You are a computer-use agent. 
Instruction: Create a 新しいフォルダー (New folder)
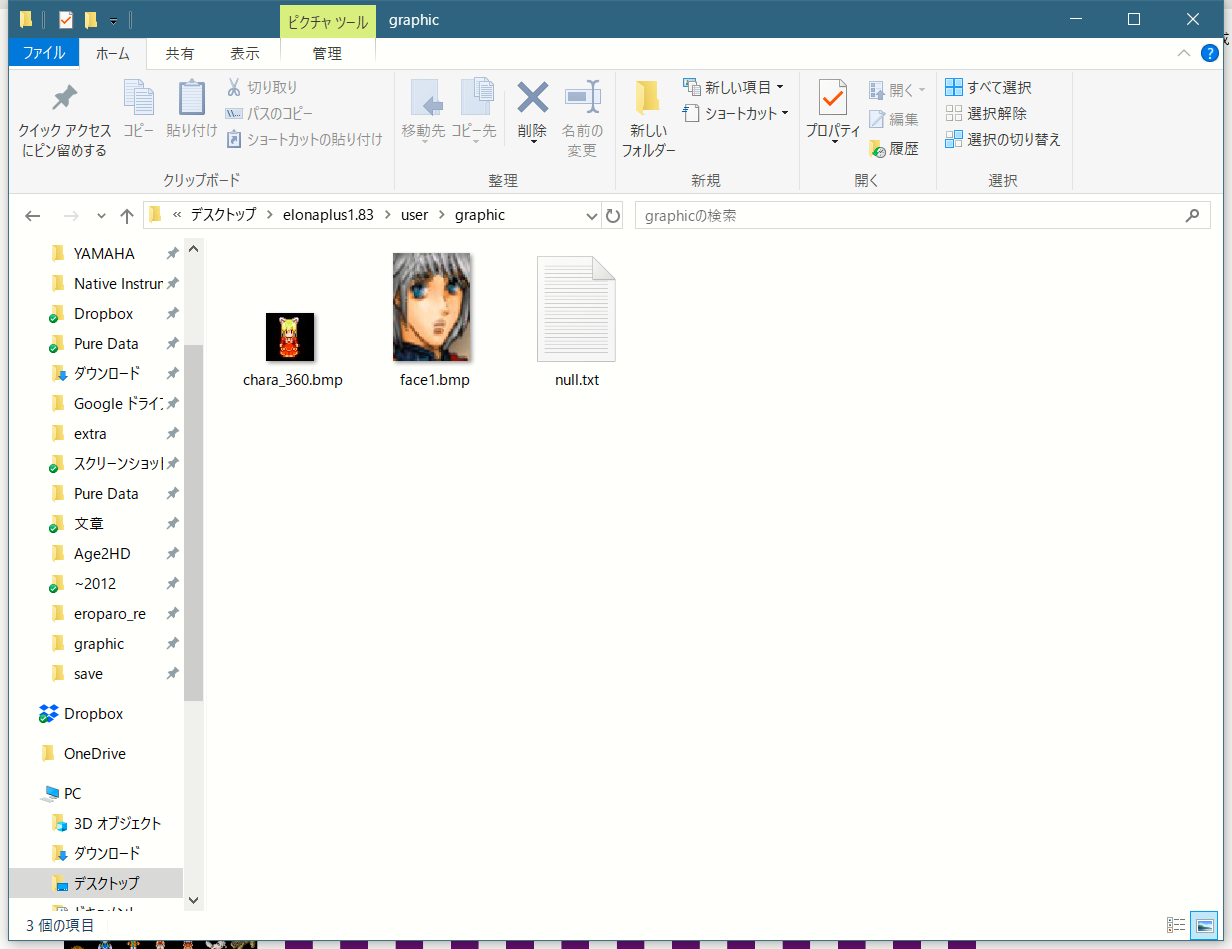click(648, 118)
